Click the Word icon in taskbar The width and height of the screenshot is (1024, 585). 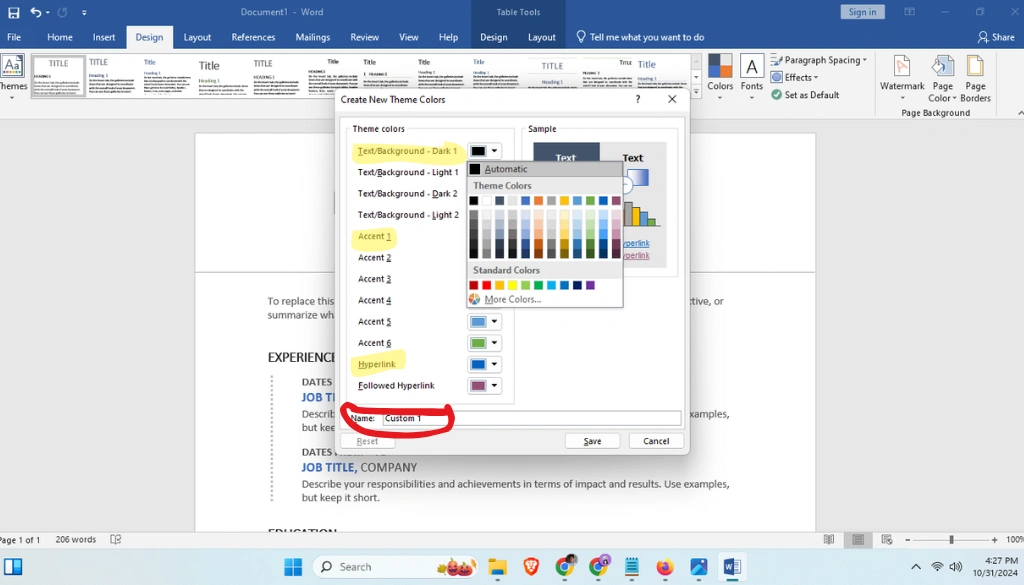point(732,567)
